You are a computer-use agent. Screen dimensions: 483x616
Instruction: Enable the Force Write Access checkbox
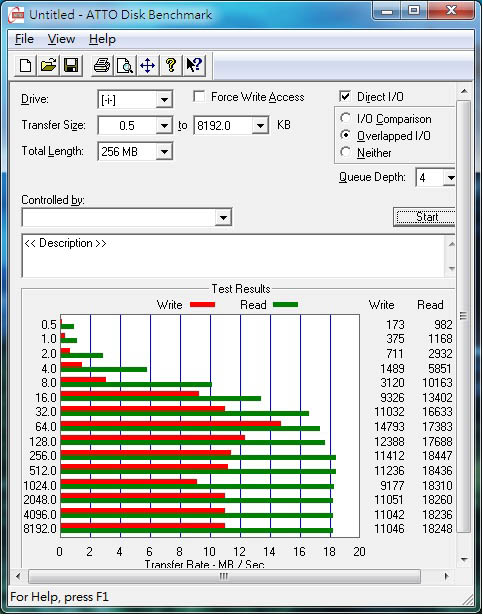(199, 97)
